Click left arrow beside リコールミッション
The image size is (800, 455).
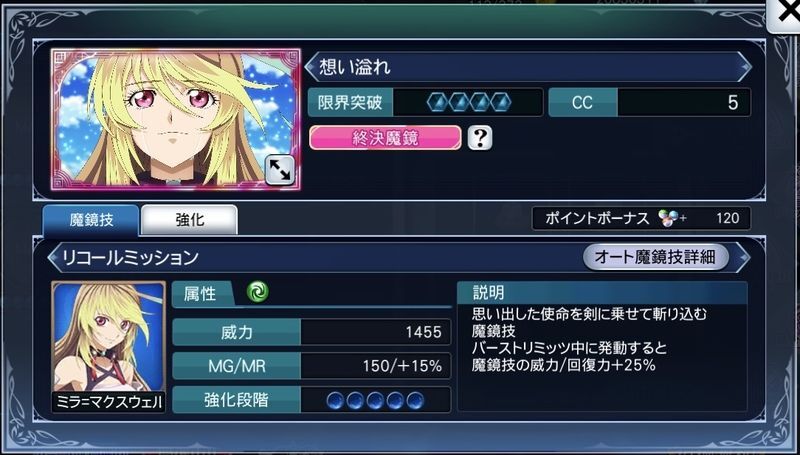point(53,257)
